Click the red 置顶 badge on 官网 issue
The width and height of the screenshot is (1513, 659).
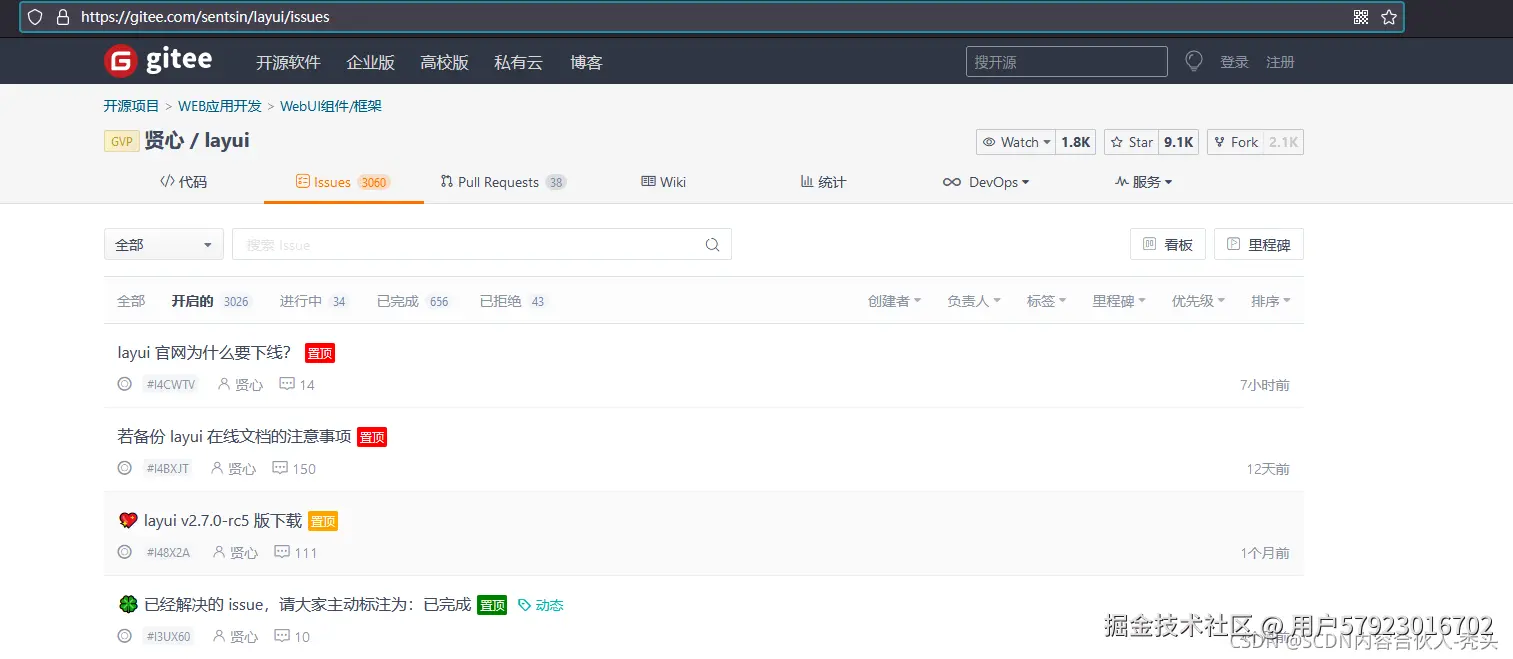click(320, 353)
